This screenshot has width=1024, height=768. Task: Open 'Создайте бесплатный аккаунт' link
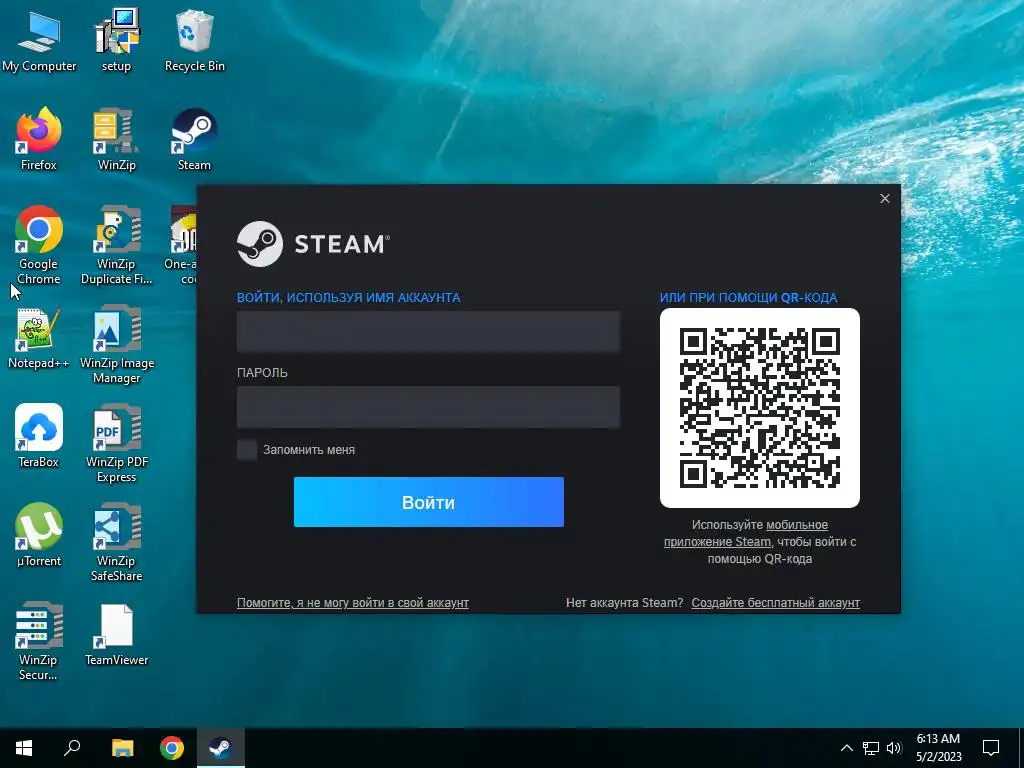point(775,603)
